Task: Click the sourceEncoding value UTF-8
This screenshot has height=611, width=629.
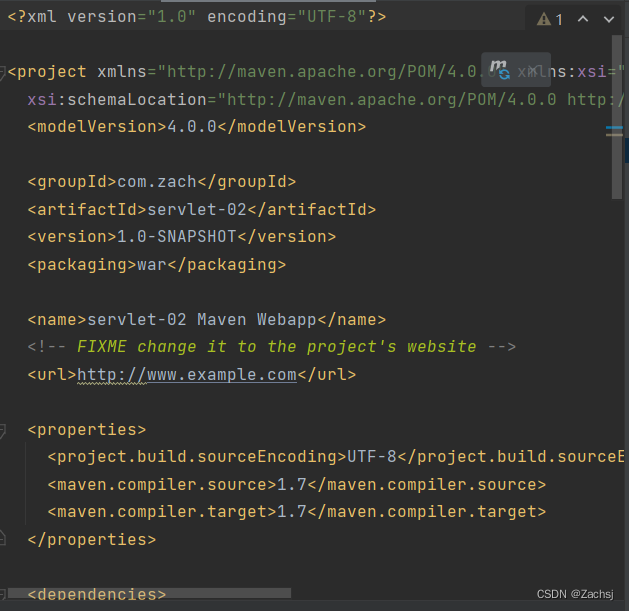Action: (x=372, y=457)
